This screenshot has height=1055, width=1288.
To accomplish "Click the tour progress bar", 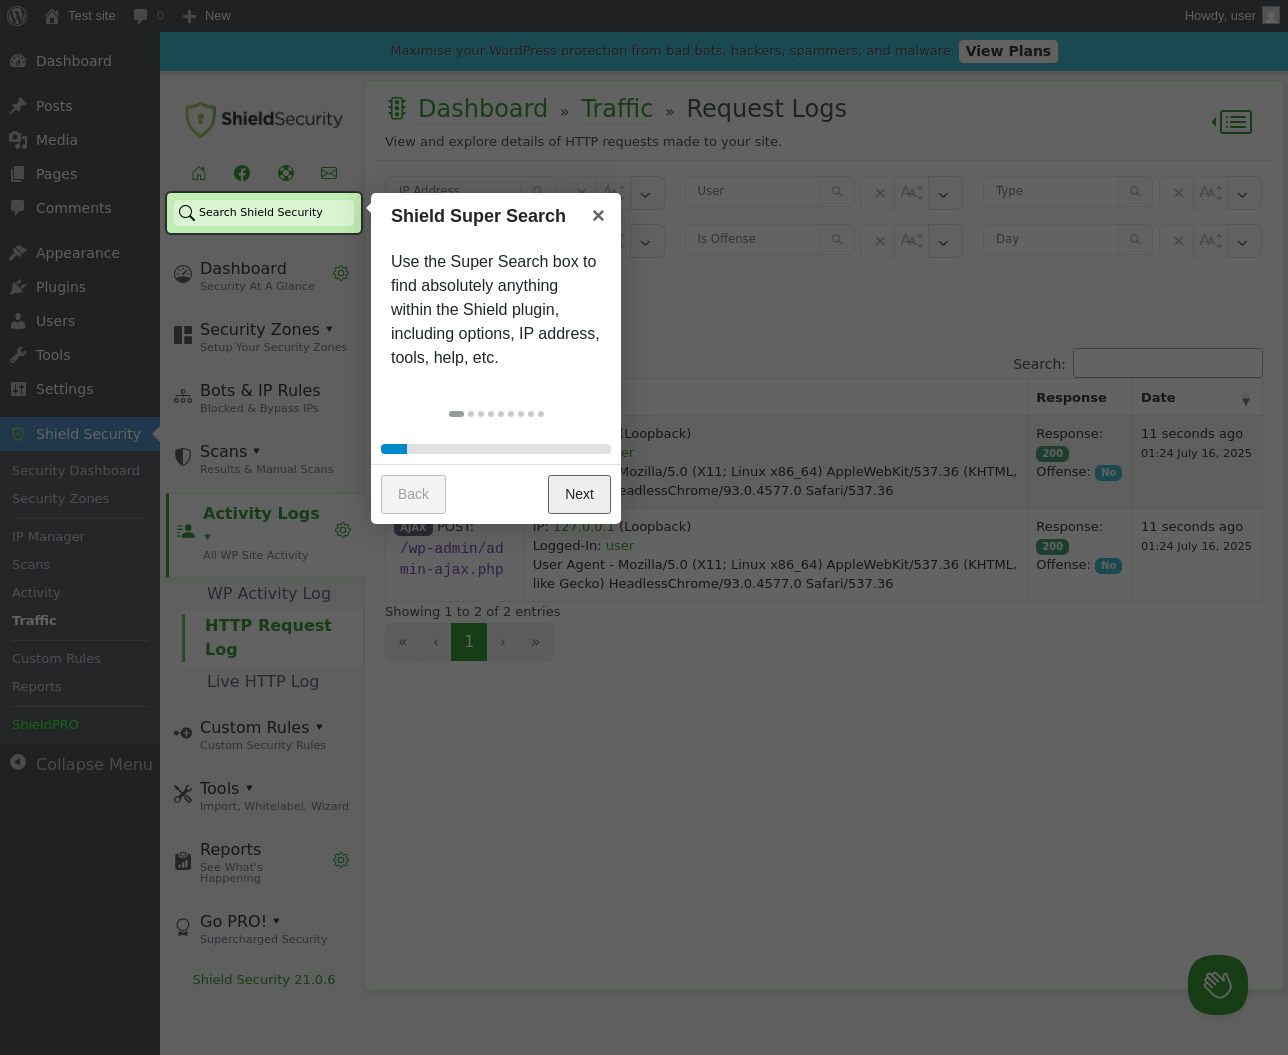I will pos(496,449).
